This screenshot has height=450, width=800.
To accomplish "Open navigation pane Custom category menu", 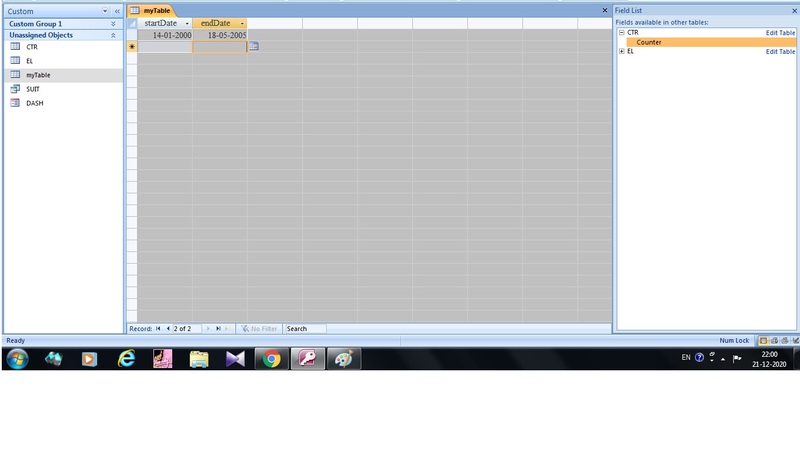I will (x=105, y=11).
